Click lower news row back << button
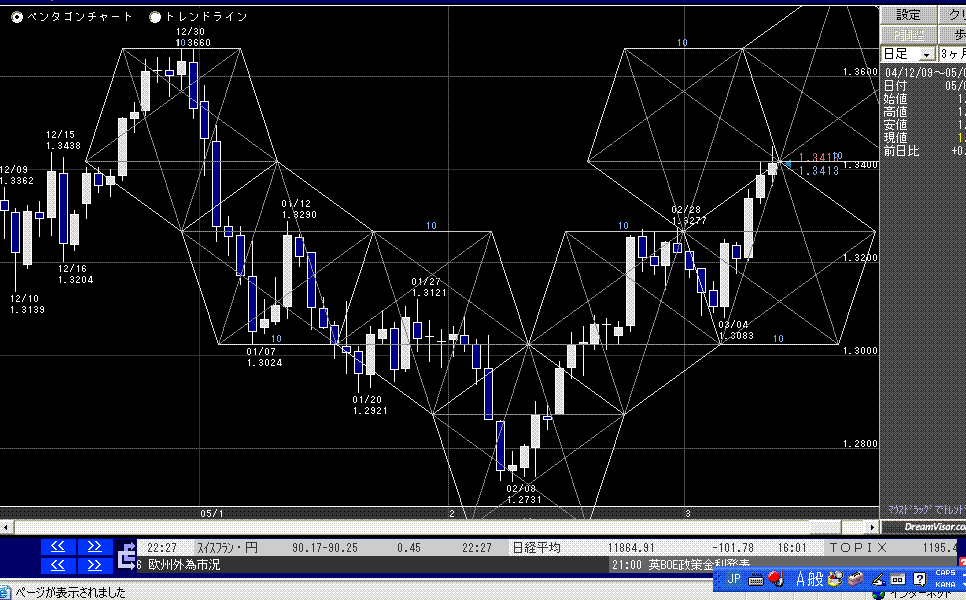 [58, 565]
